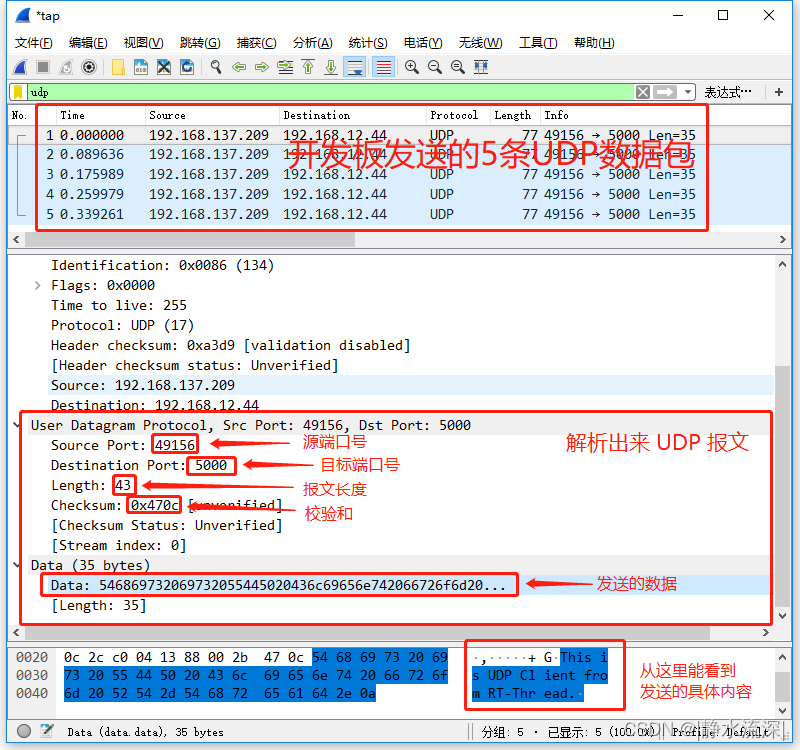
Task: Collapse the User Datagram Protocol tree node
Action: (x=18, y=425)
